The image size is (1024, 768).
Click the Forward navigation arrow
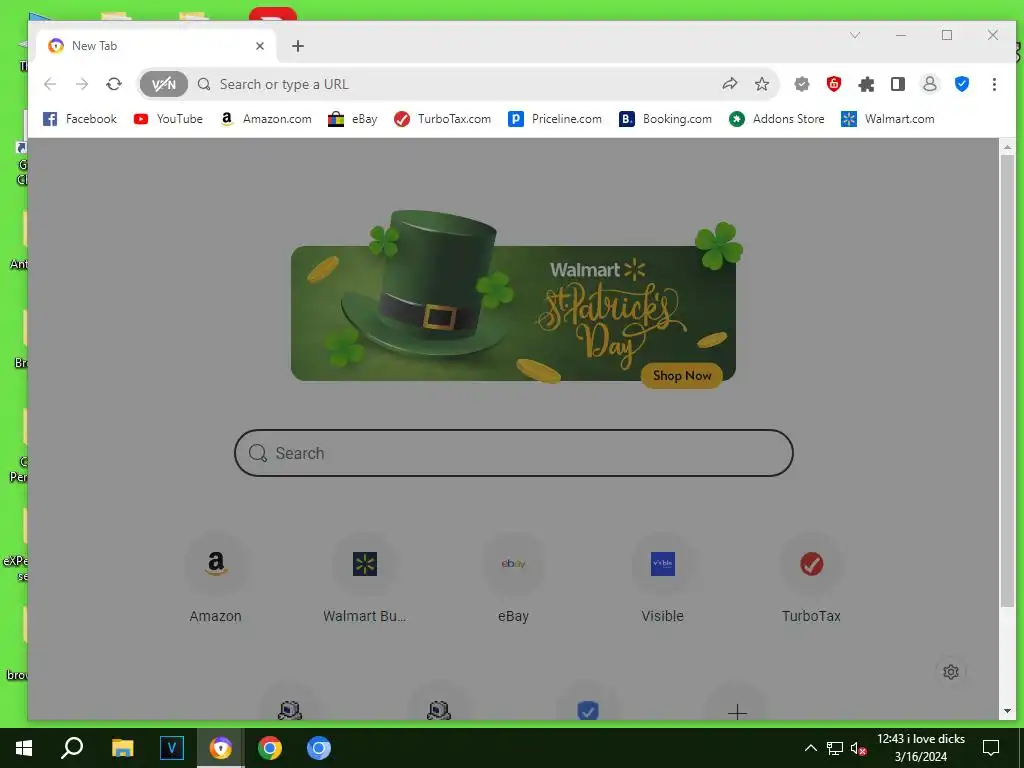(82, 84)
